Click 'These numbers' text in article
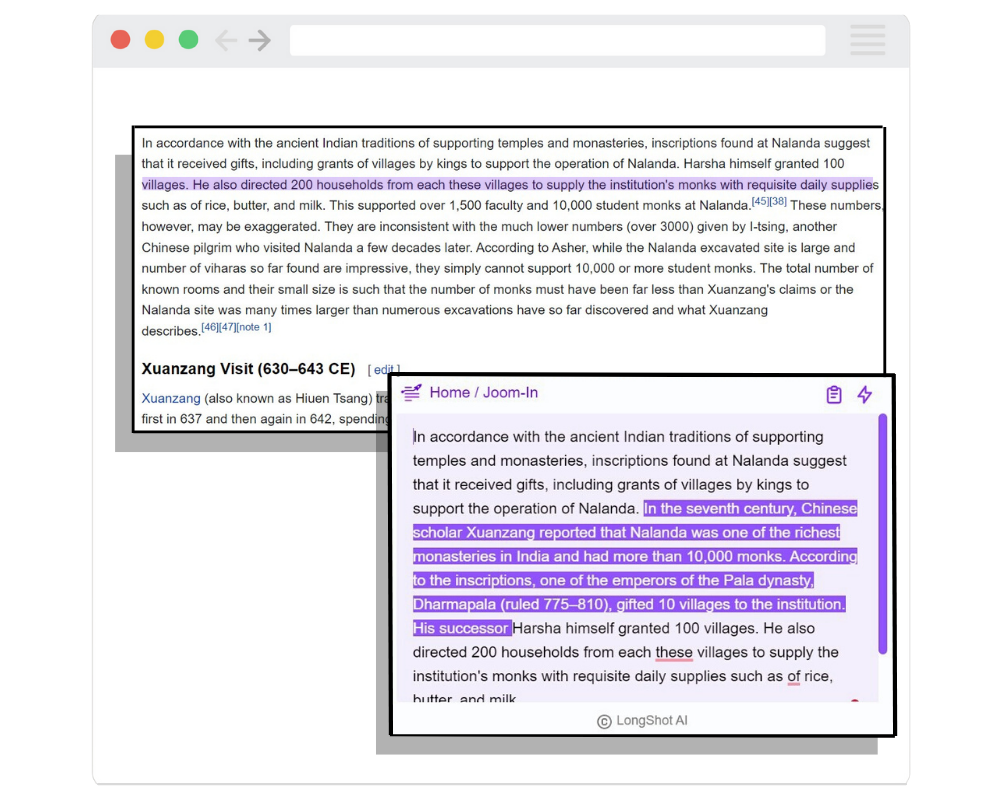The width and height of the screenshot is (1000, 800). point(836,205)
